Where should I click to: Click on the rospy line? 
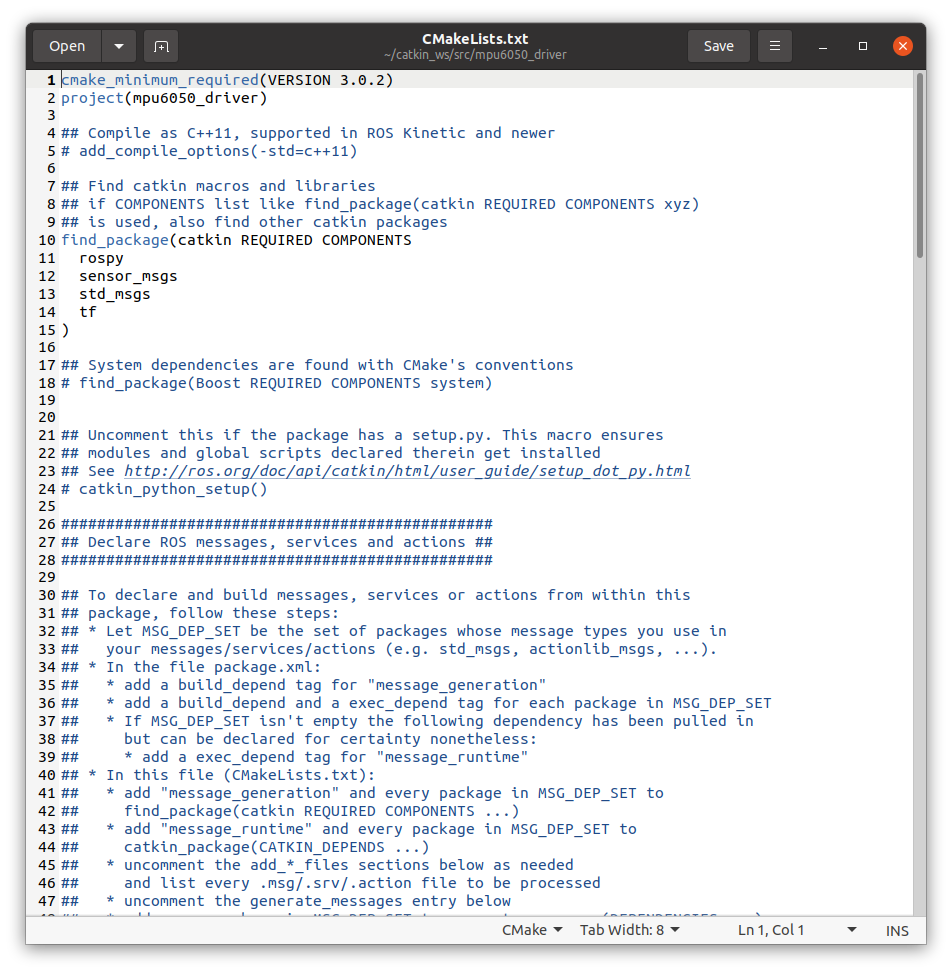[x=101, y=258]
